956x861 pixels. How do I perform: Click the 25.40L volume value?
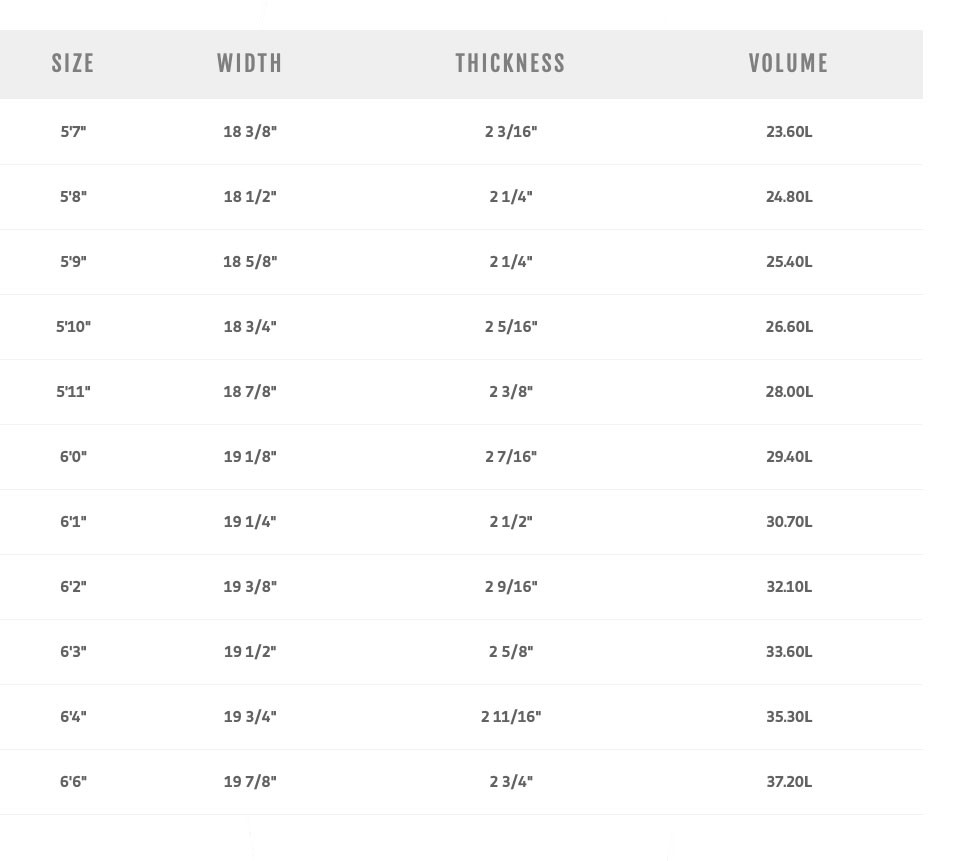[789, 261]
